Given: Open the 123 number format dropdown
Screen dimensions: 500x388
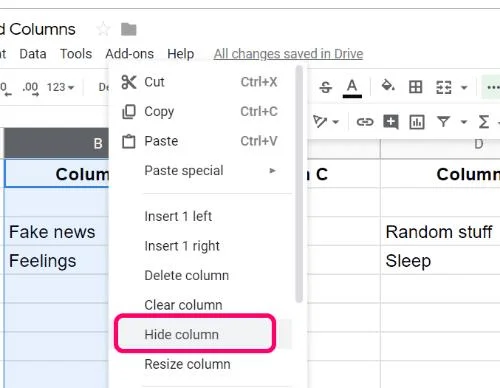Looking at the screenshot, I should (x=60, y=87).
